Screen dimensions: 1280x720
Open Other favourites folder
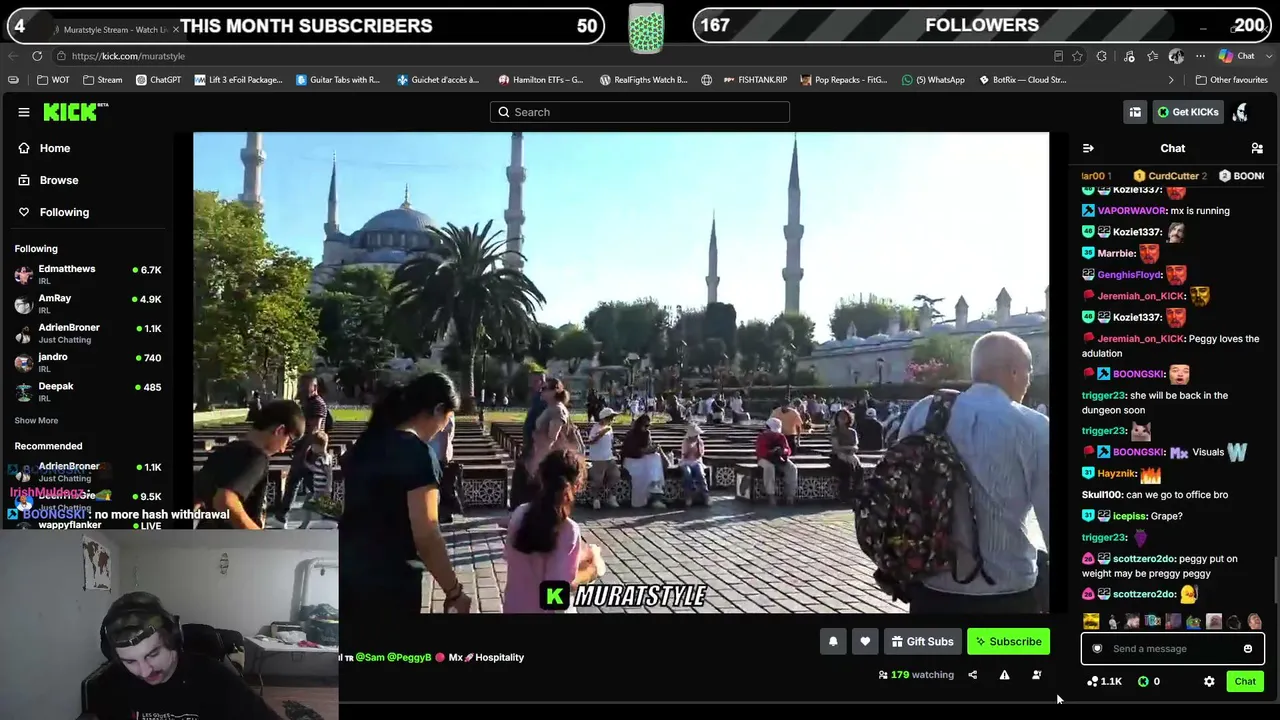pyautogui.click(x=1231, y=80)
